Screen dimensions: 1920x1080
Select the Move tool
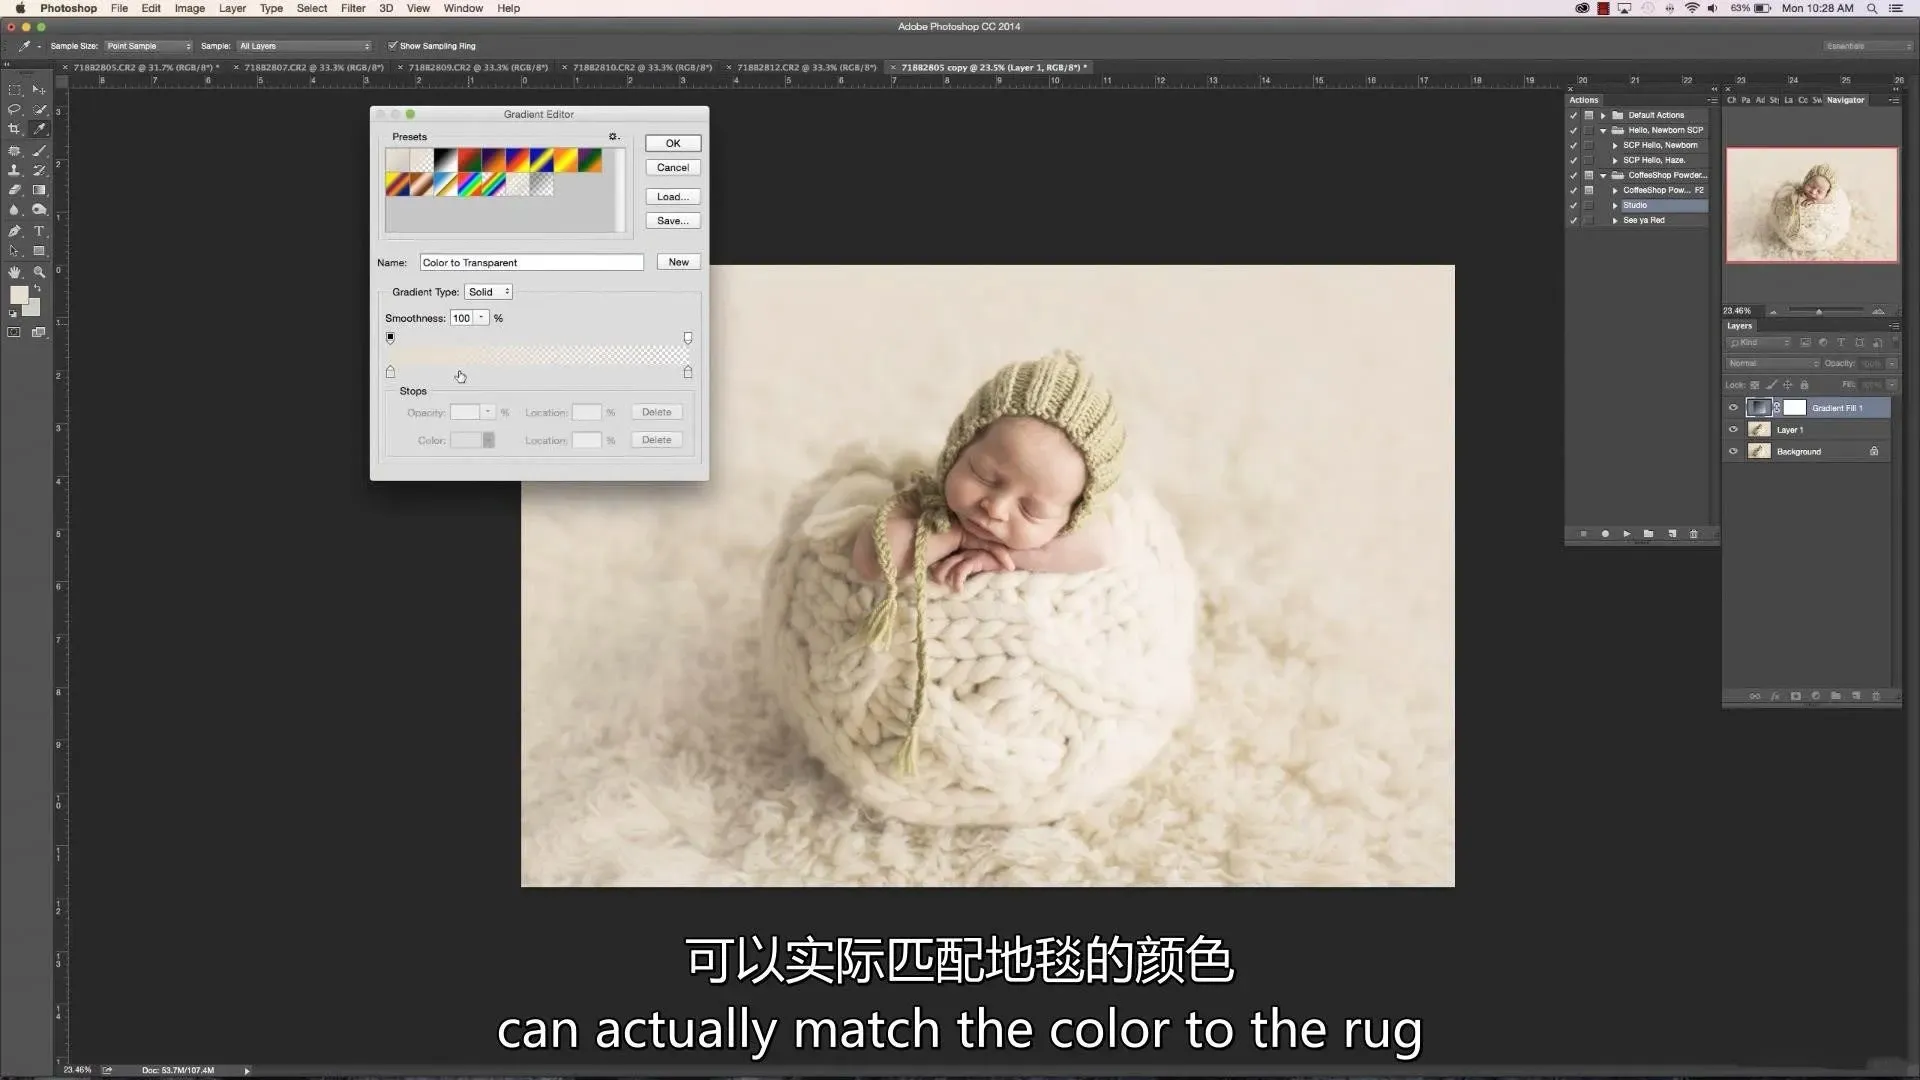[39, 89]
